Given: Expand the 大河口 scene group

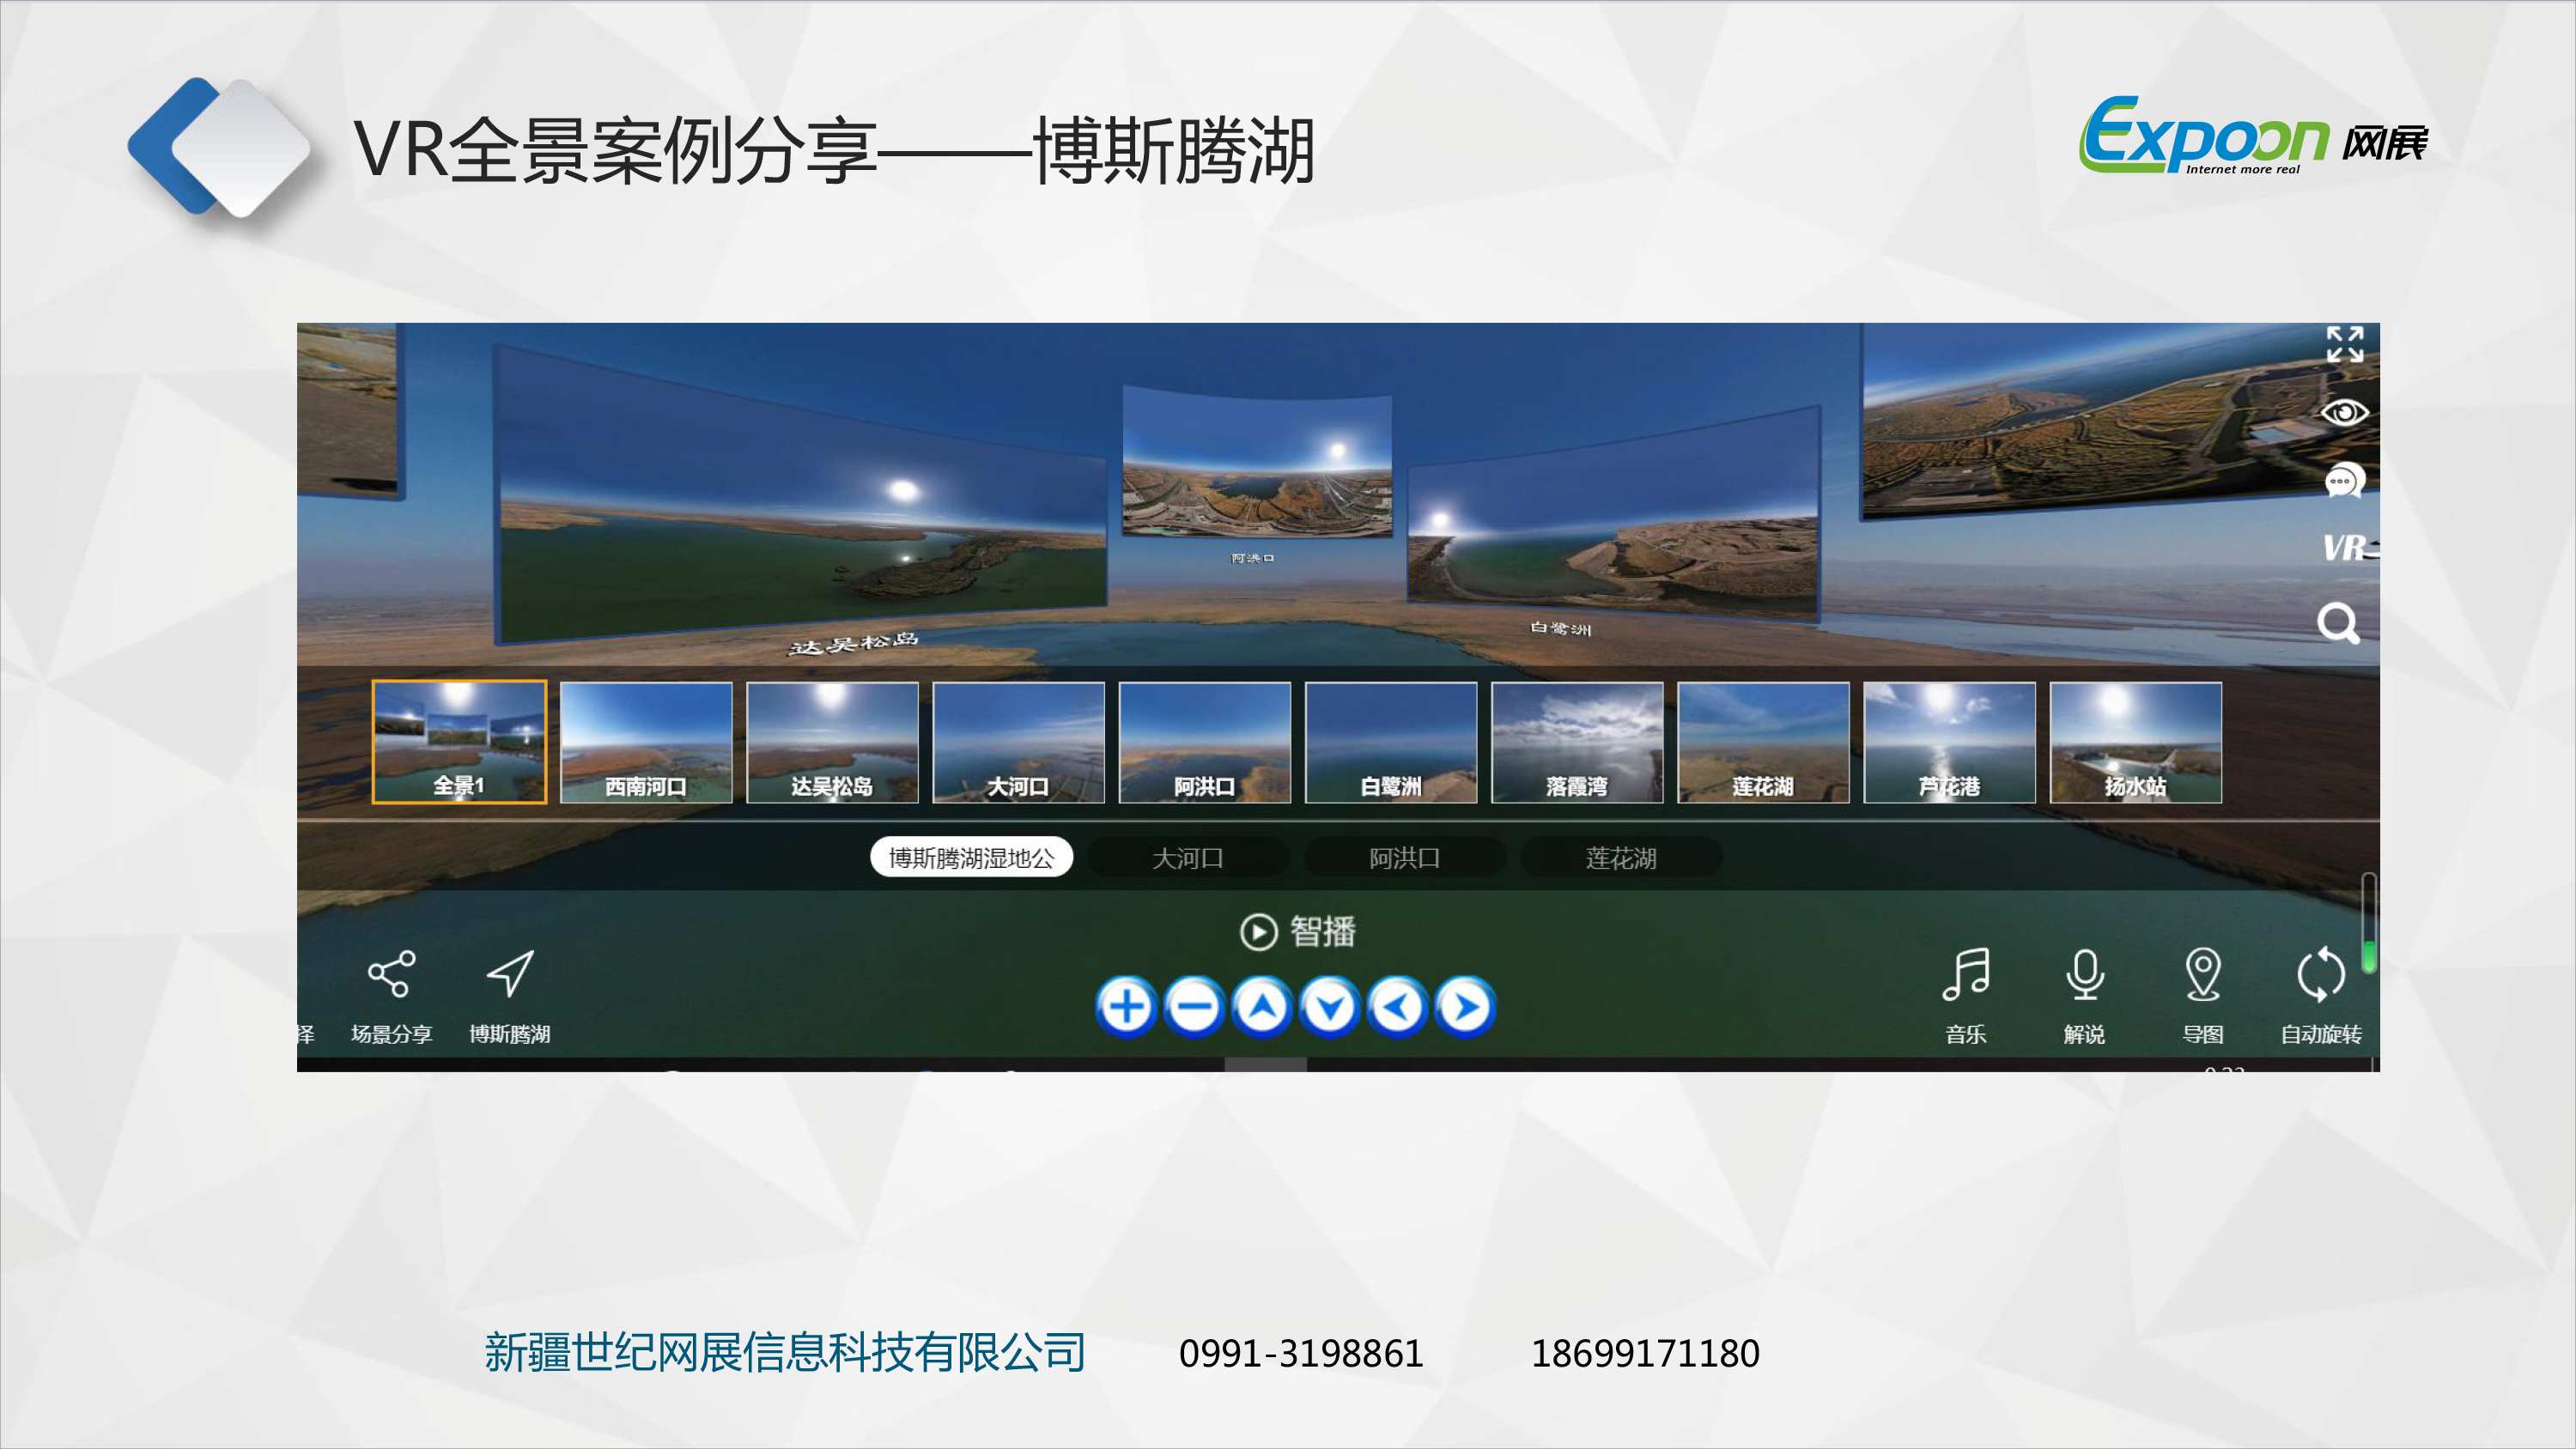Looking at the screenshot, I should (x=1188, y=857).
